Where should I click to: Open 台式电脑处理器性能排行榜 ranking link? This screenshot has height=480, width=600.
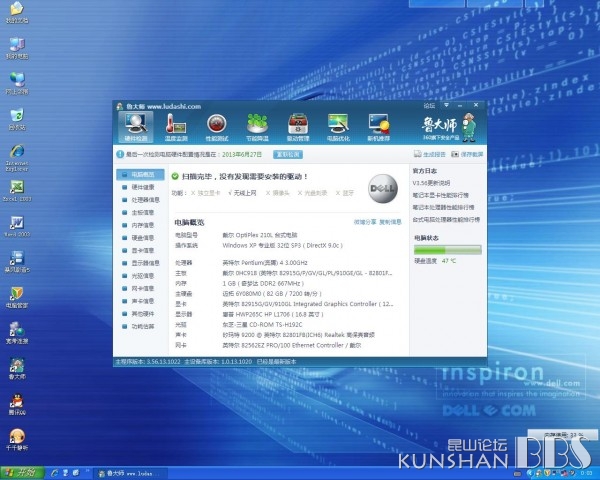(446, 220)
